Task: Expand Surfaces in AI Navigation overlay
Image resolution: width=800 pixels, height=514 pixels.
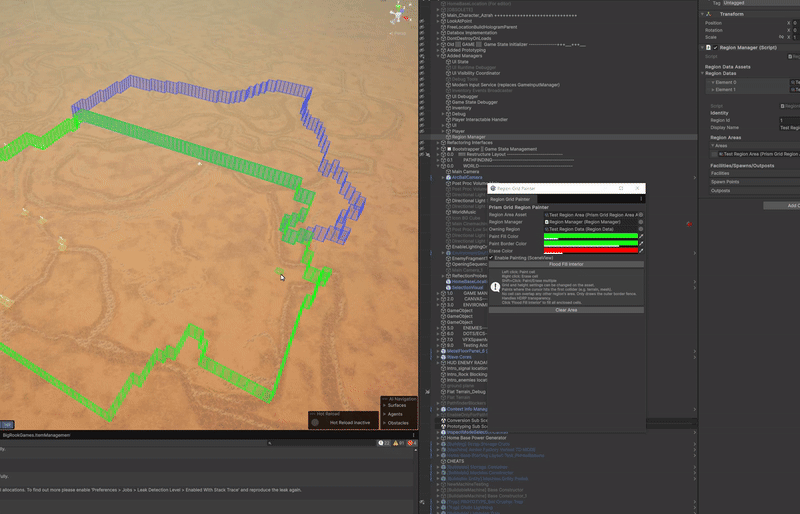Action: 385,405
